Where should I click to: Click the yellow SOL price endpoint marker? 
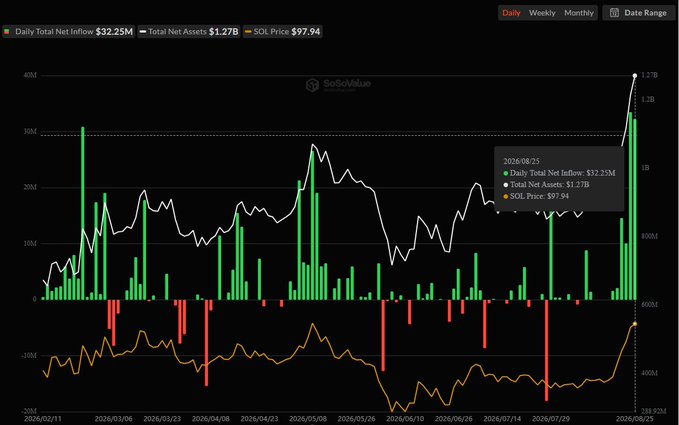click(635, 324)
